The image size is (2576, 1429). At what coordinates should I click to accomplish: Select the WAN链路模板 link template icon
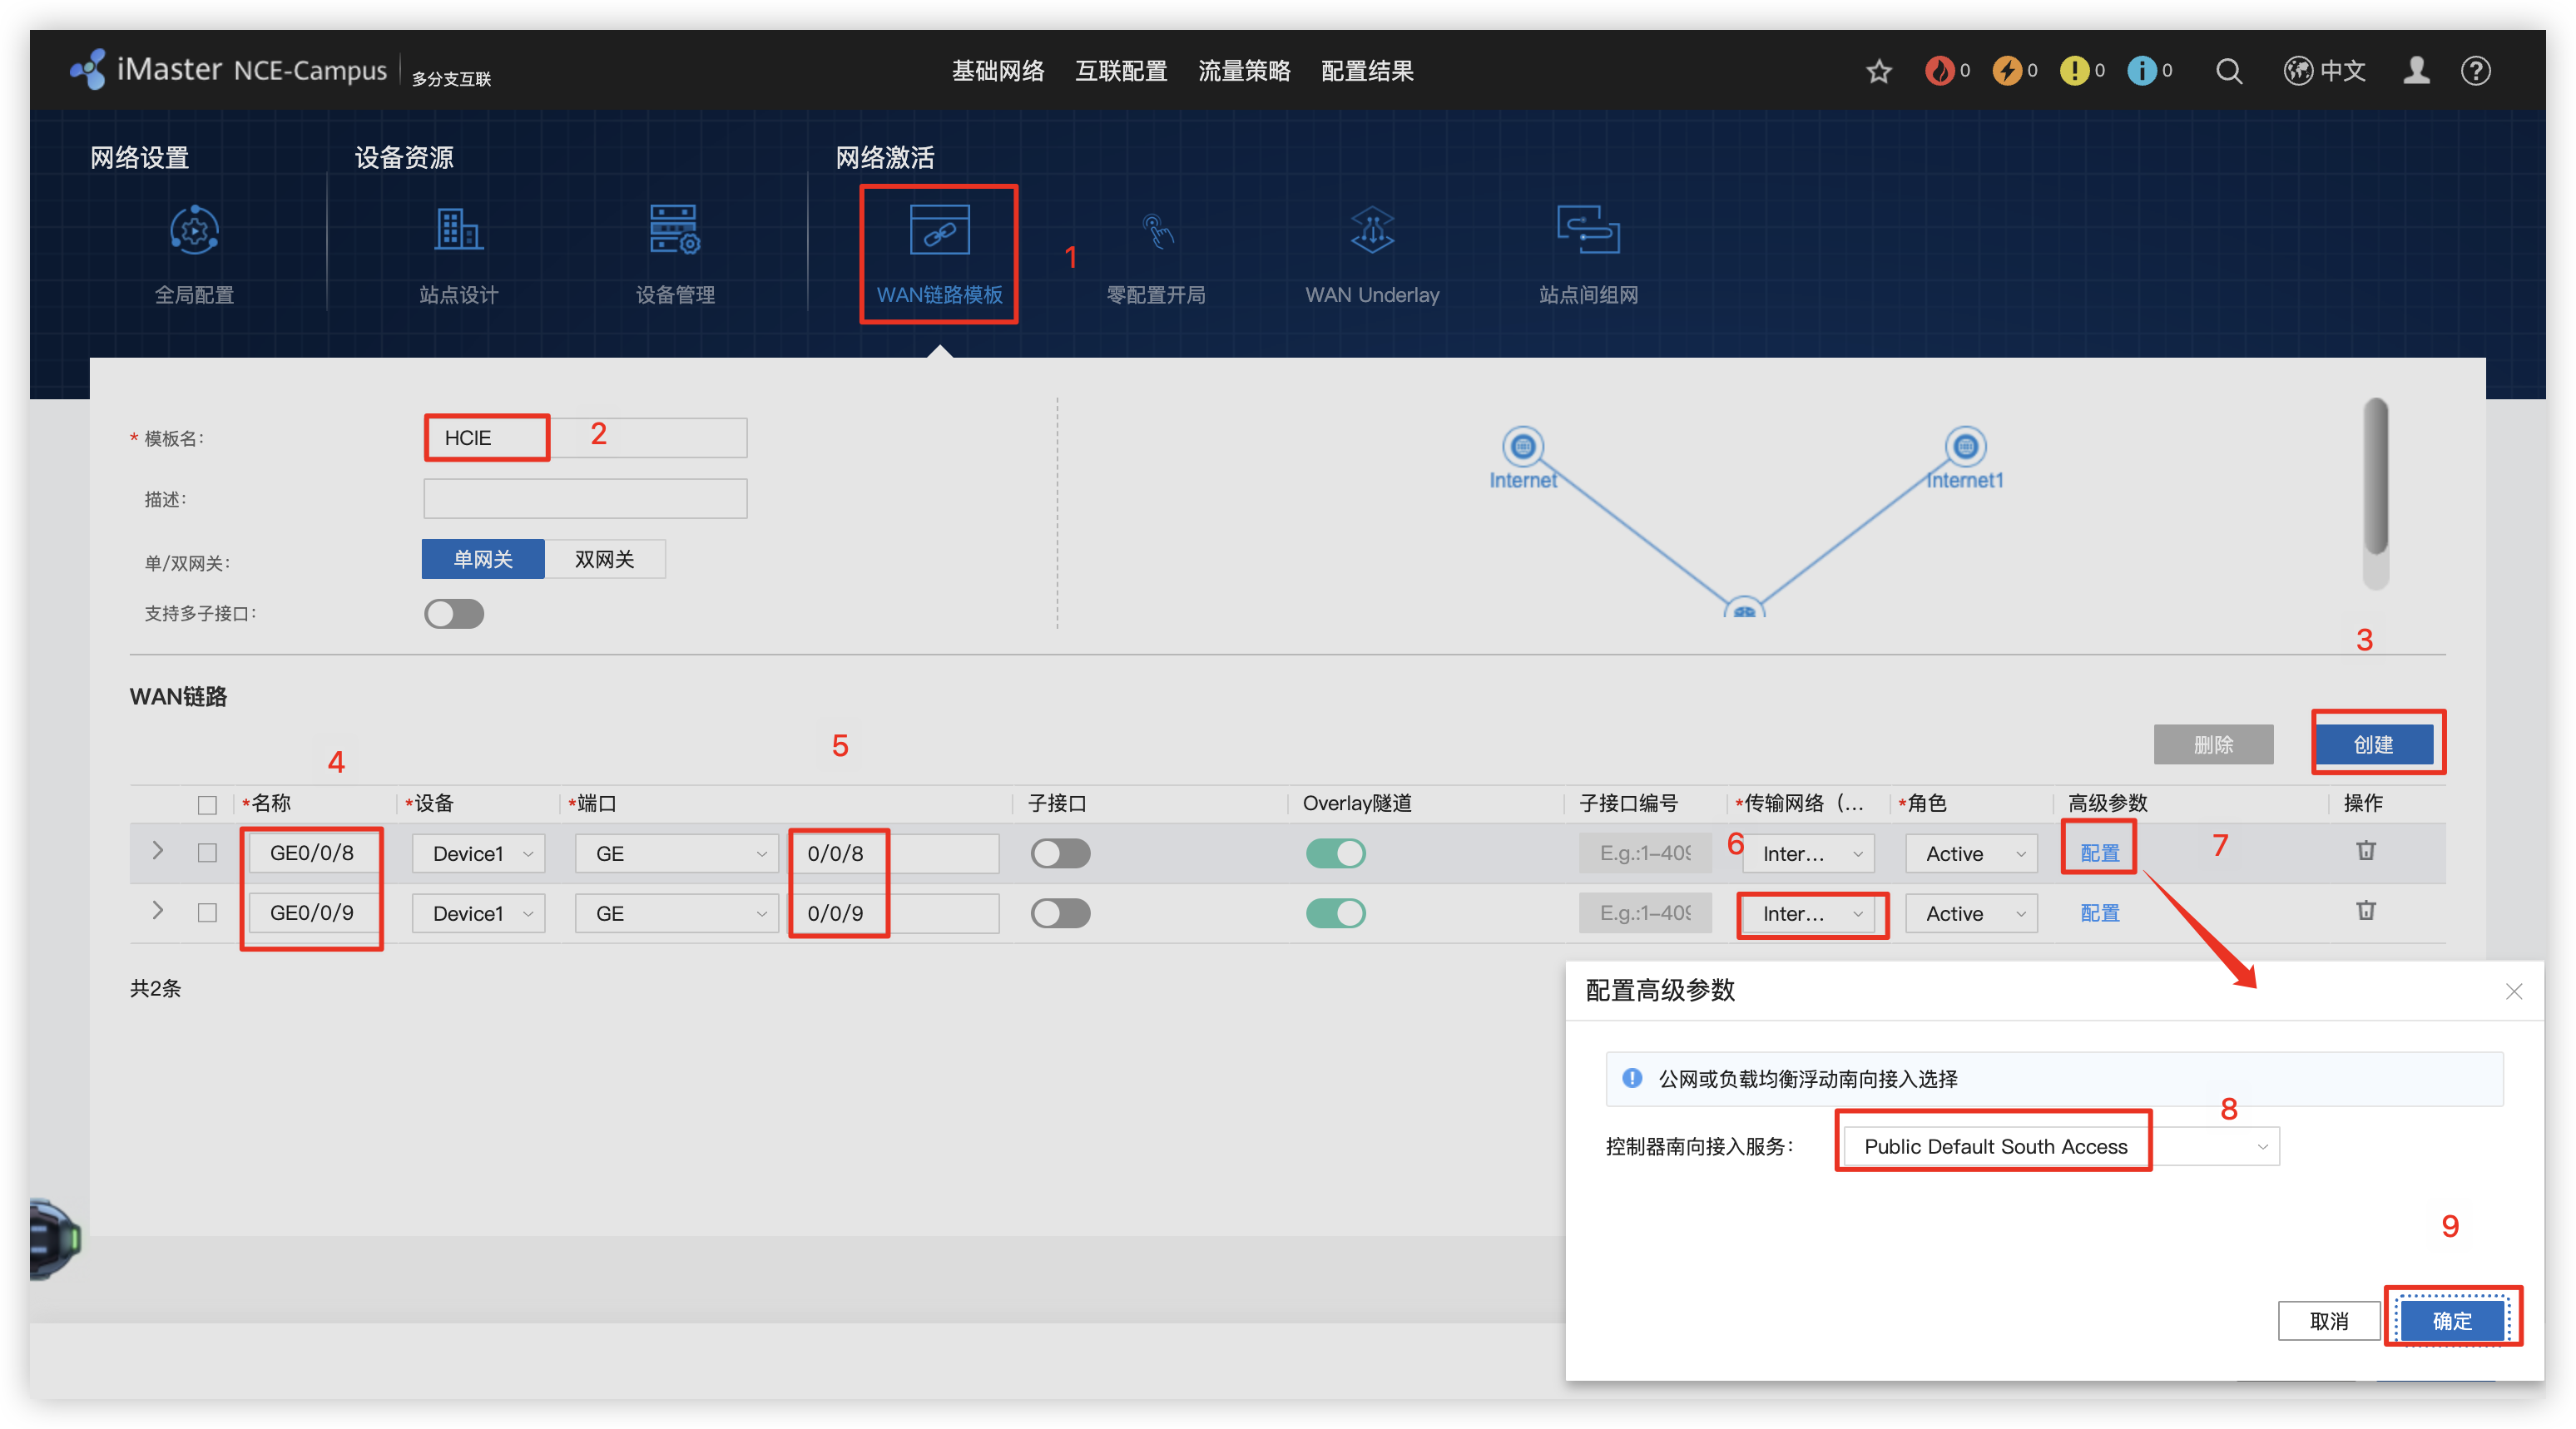tap(939, 232)
